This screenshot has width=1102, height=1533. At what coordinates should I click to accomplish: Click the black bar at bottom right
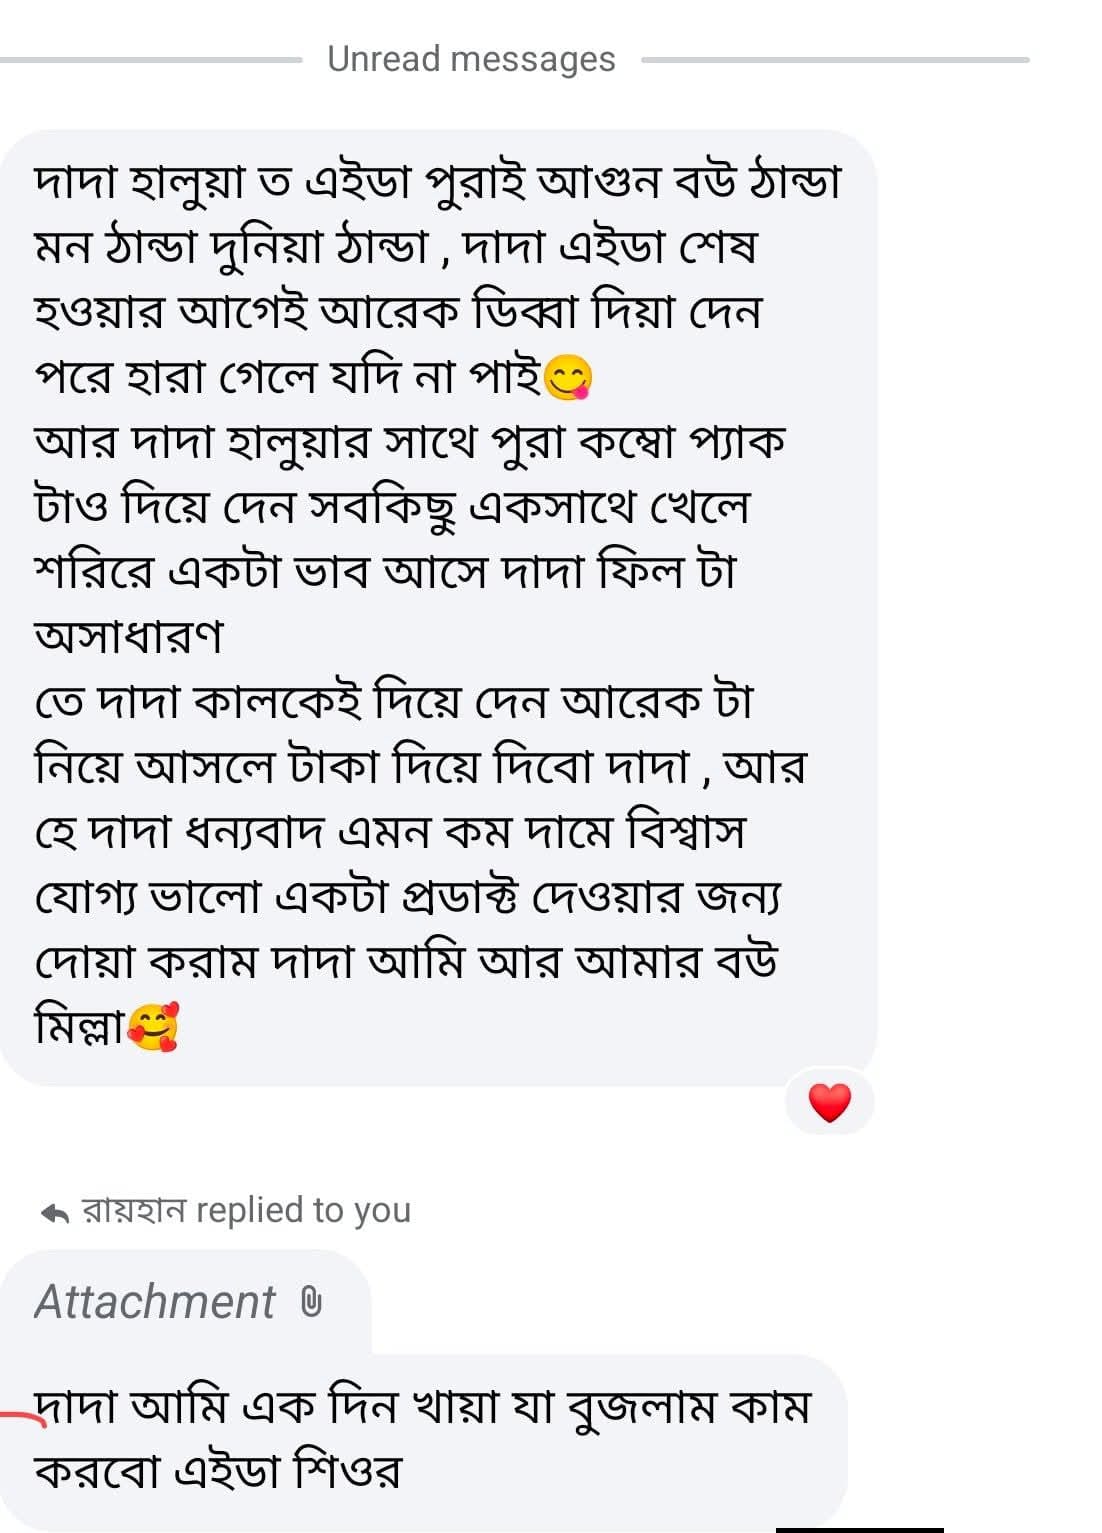click(x=859, y=1529)
